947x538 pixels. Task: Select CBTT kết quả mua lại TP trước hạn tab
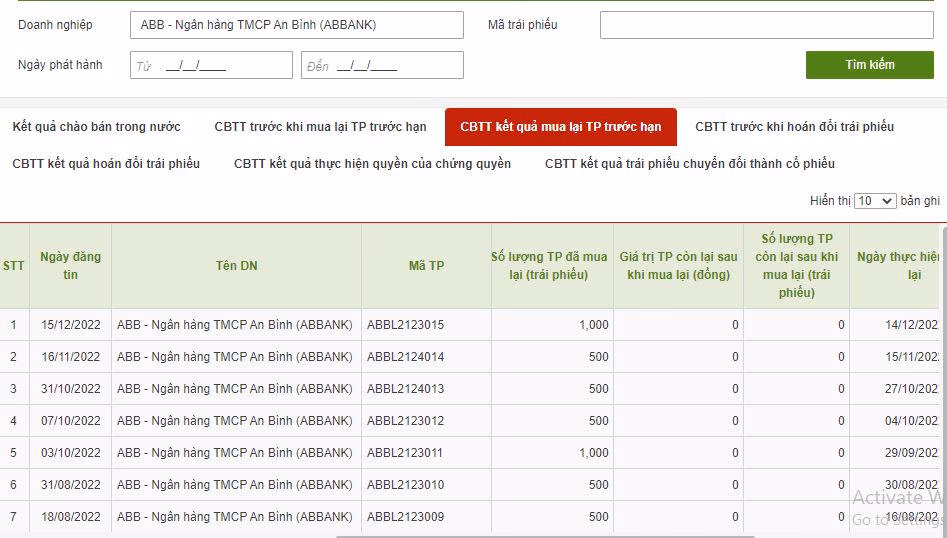561,127
